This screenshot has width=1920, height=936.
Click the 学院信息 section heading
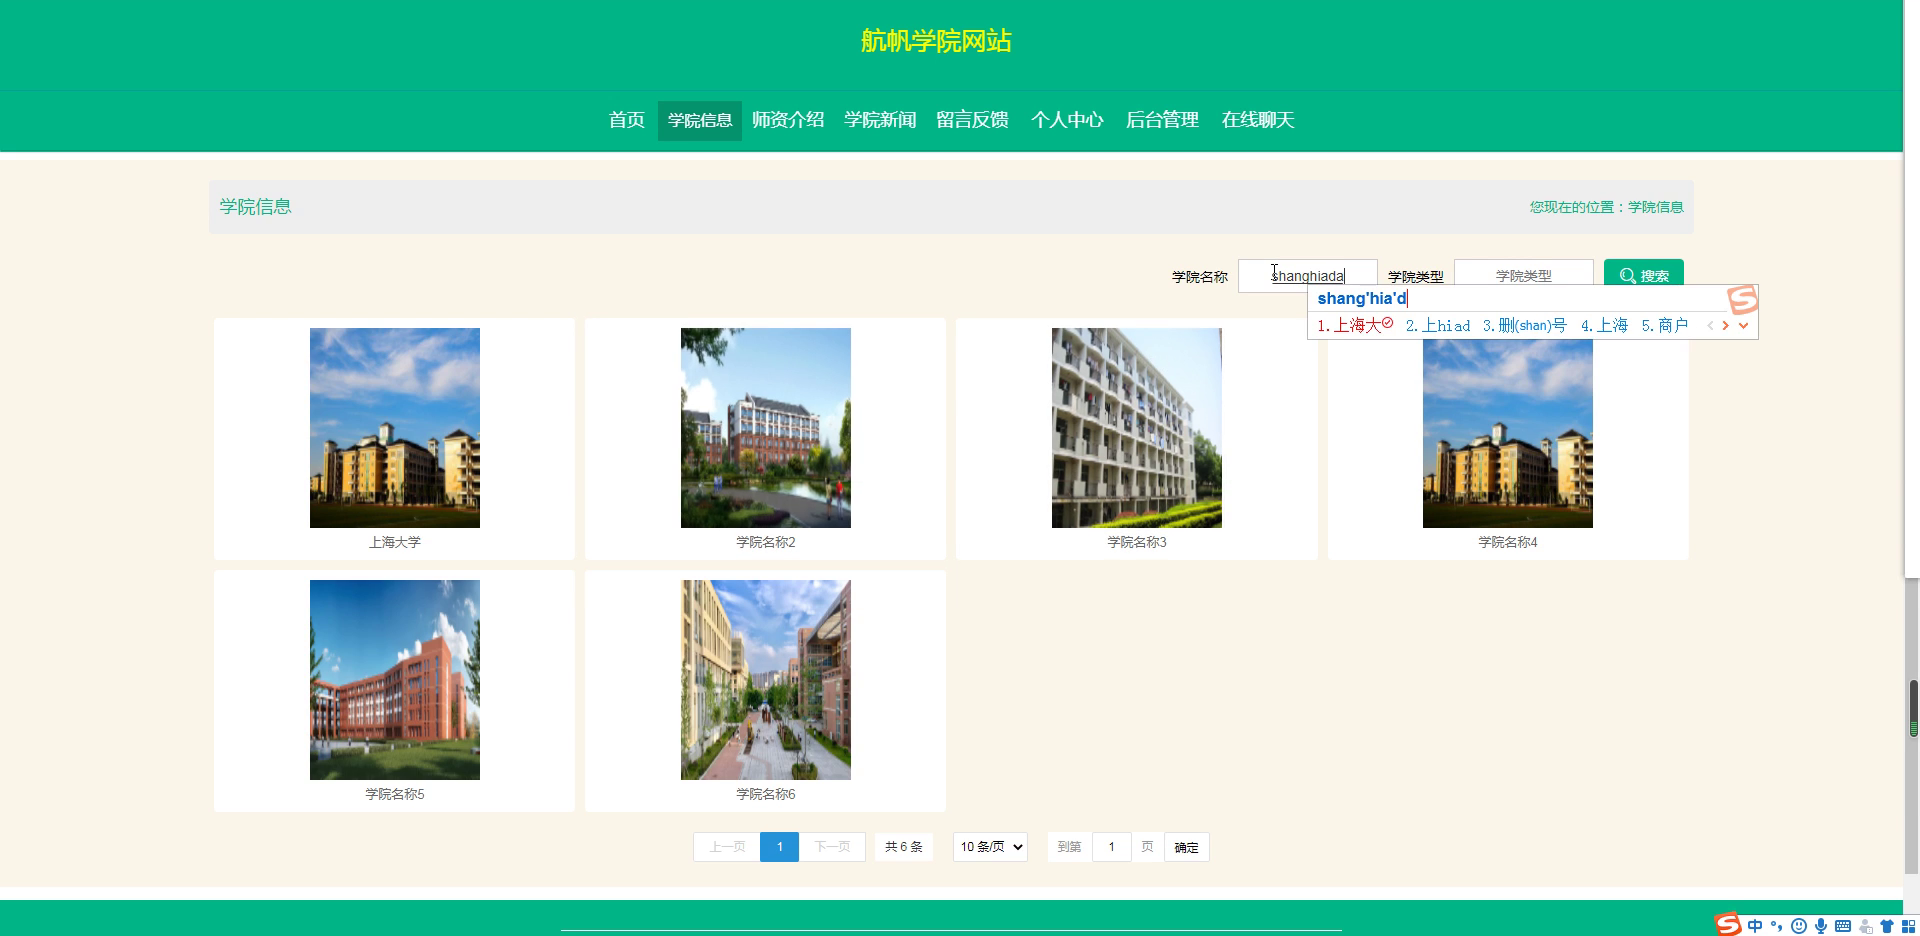[255, 207]
